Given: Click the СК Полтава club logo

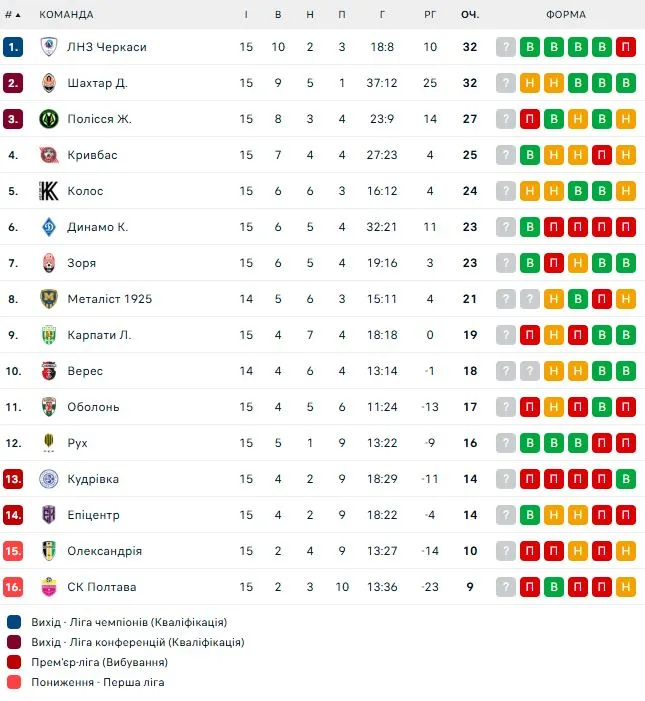Looking at the screenshot, I should pos(48,587).
